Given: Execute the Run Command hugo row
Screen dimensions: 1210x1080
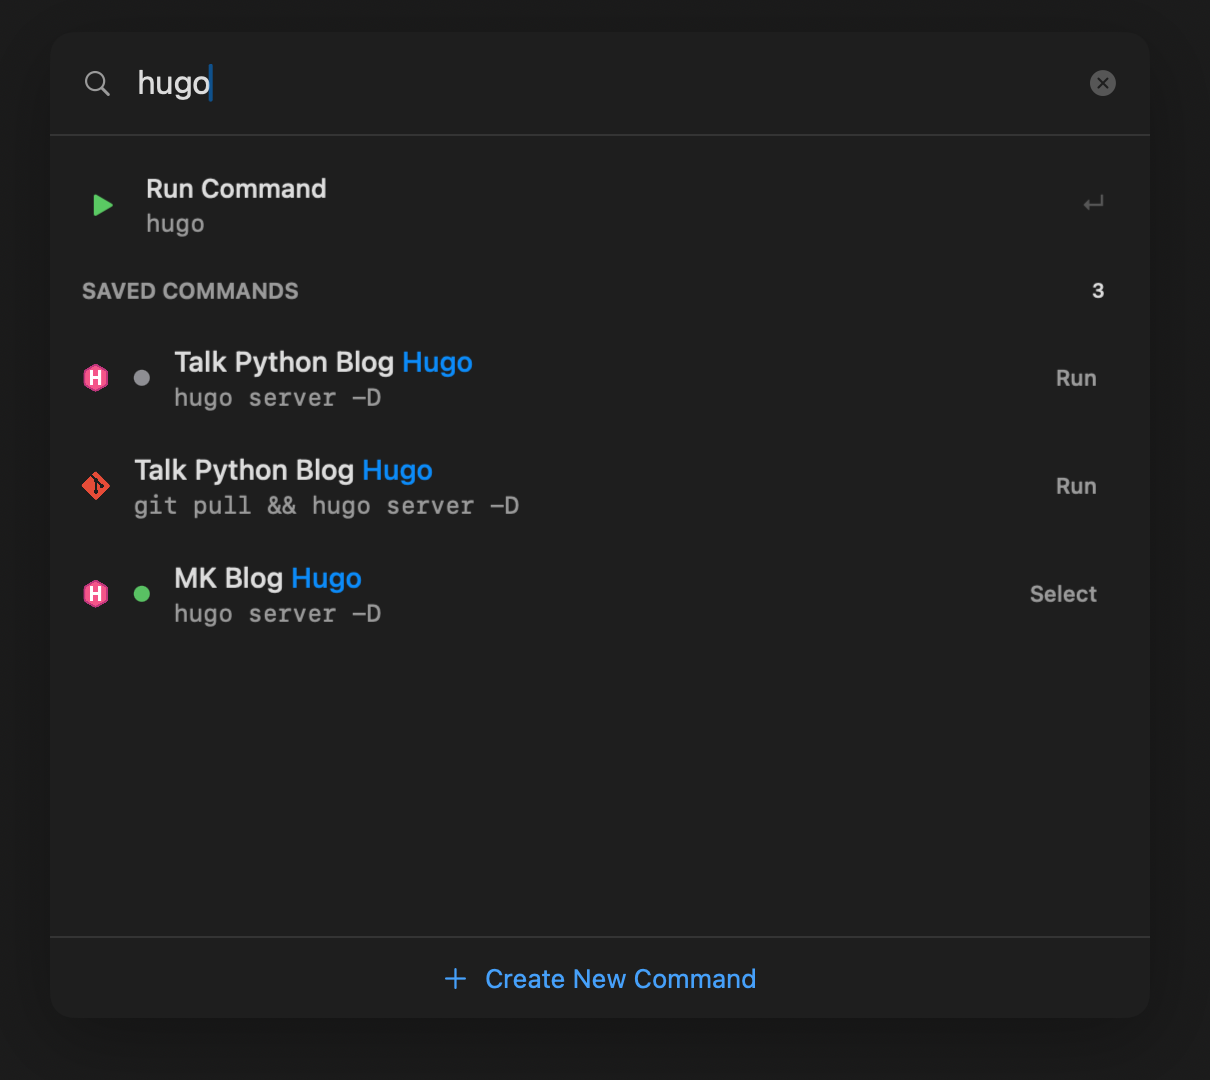Looking at the screenshot, I should pyautogui.click(x=500, y=204).
